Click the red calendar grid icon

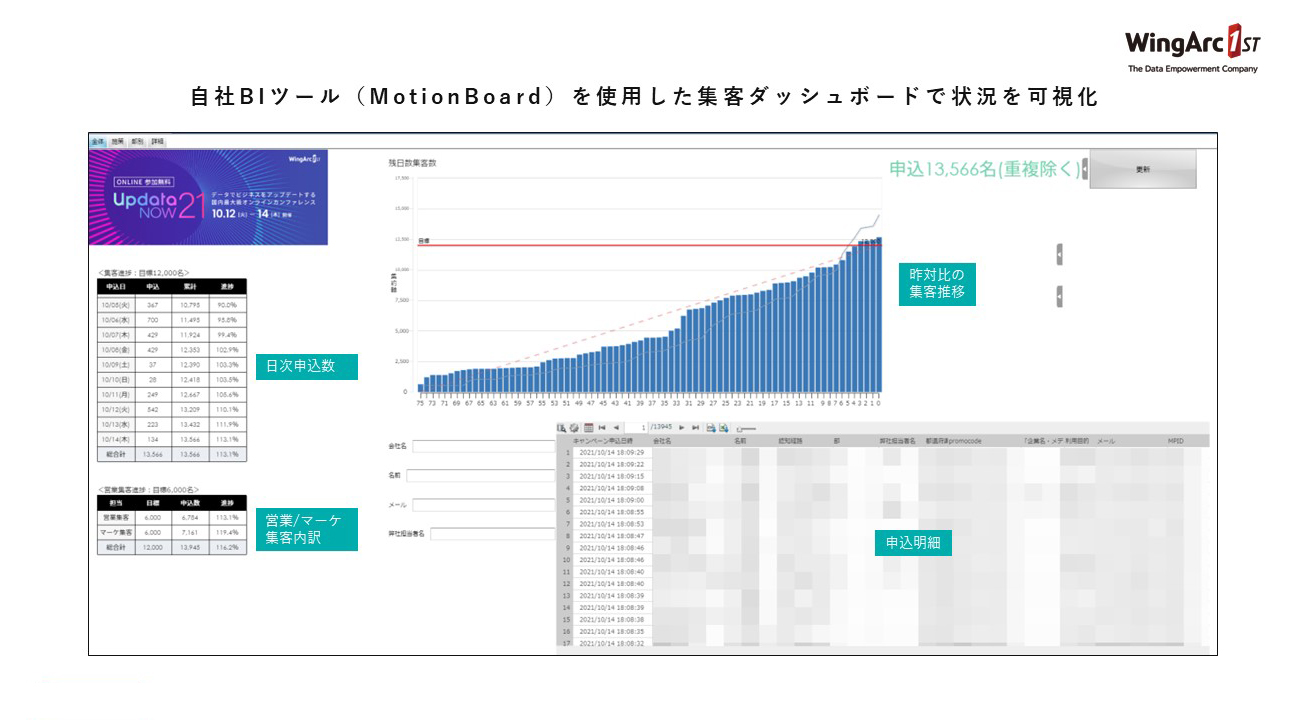[588, 428]
